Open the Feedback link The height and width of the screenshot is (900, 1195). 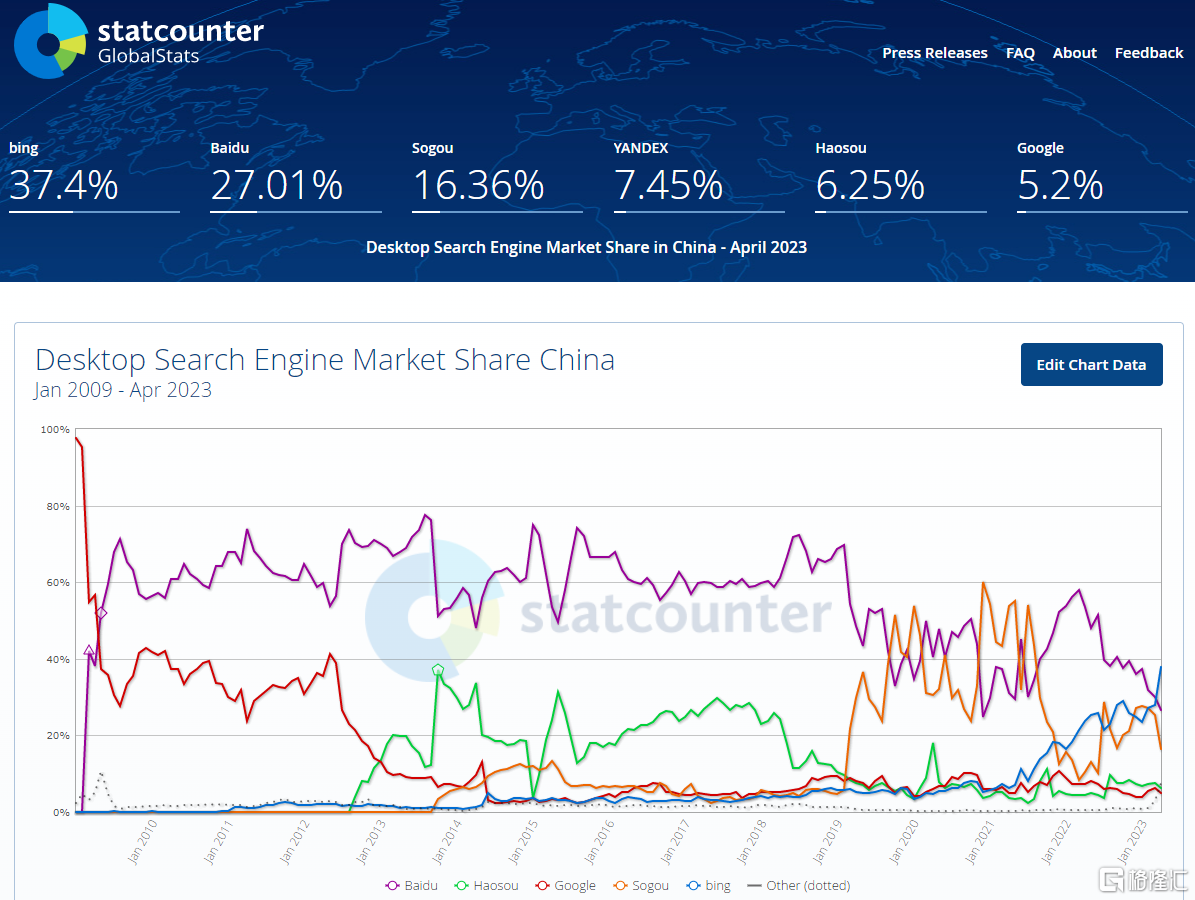pos(1148,53)
